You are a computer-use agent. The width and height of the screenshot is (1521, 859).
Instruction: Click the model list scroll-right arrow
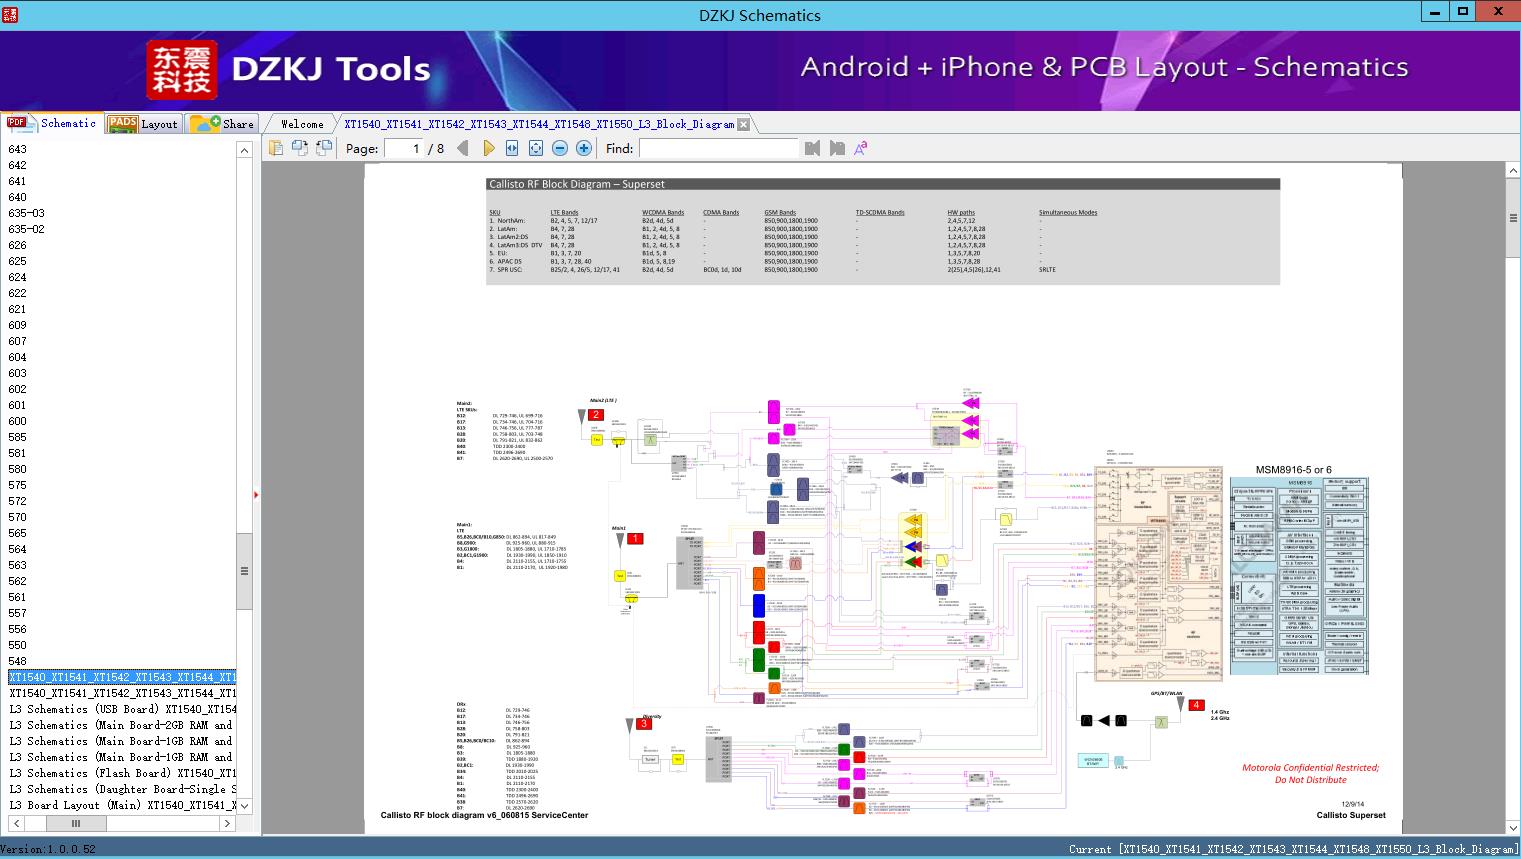pos(228,823)
